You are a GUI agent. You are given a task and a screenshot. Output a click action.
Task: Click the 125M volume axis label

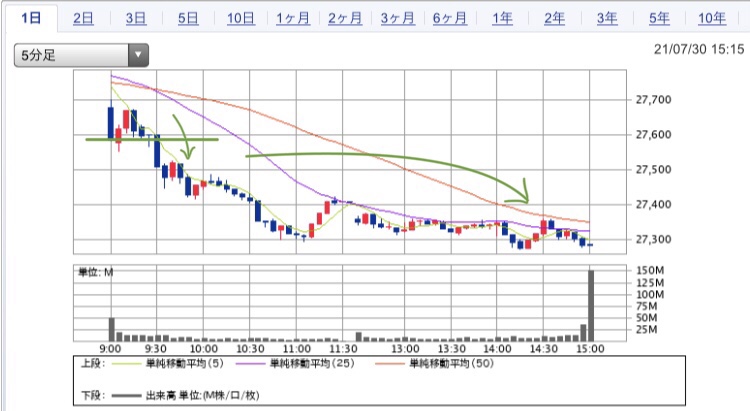pos(650,282)
